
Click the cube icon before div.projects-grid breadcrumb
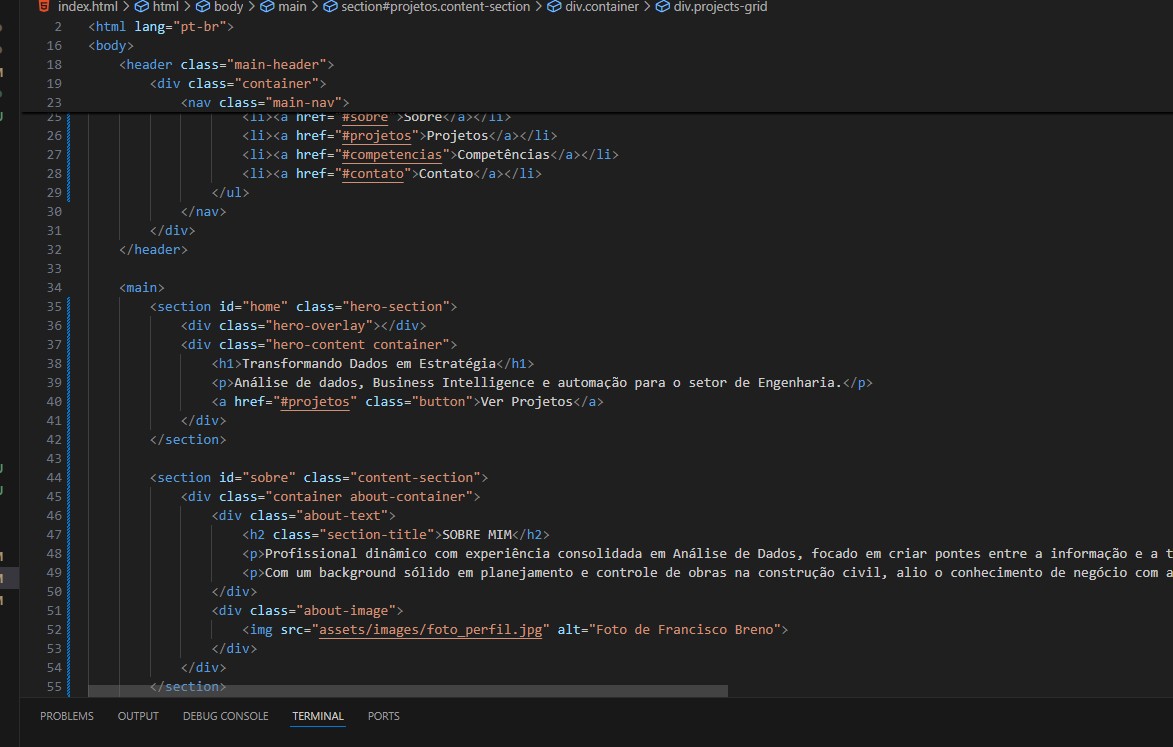tap(662, 7)
